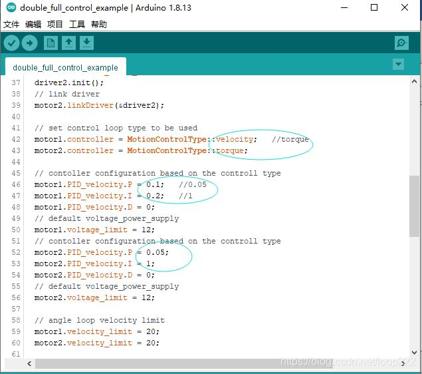
Task: Click line 37 'driver2.init();'
Action: (x=69, y=82)
